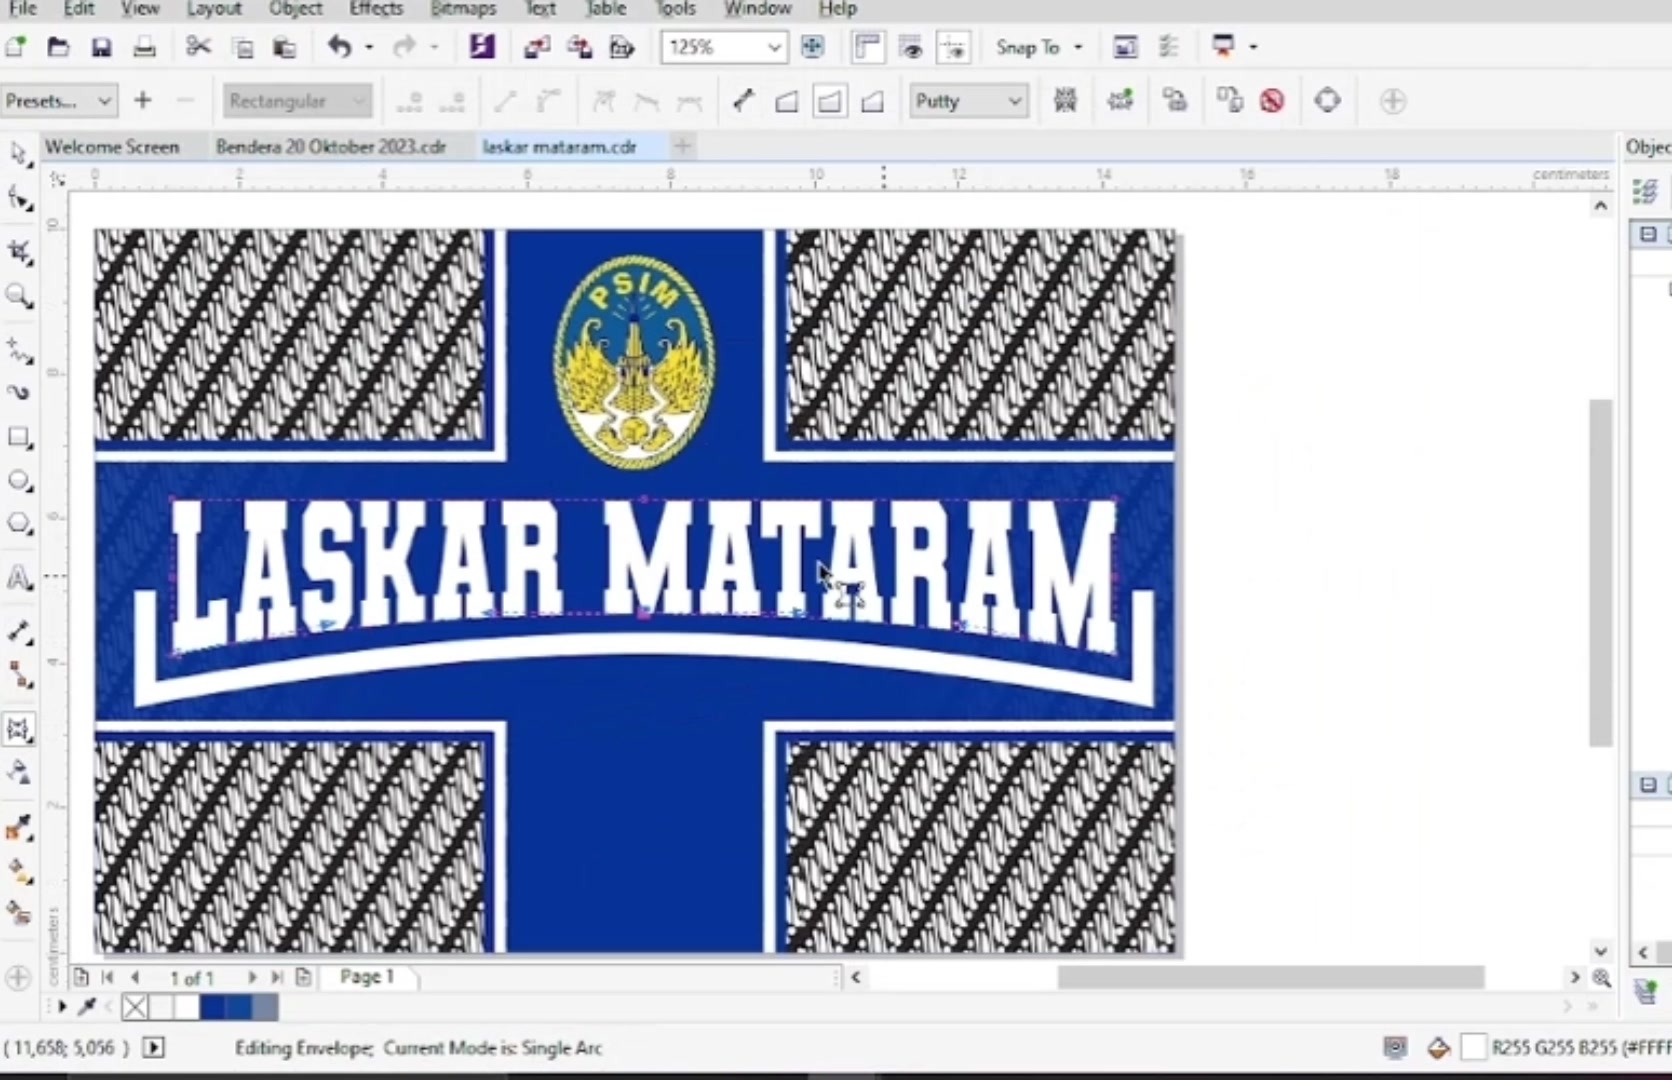Click the horizontal scrollbar thumb
This screenshot has height=1080, width=1672.
(1271, 977)
